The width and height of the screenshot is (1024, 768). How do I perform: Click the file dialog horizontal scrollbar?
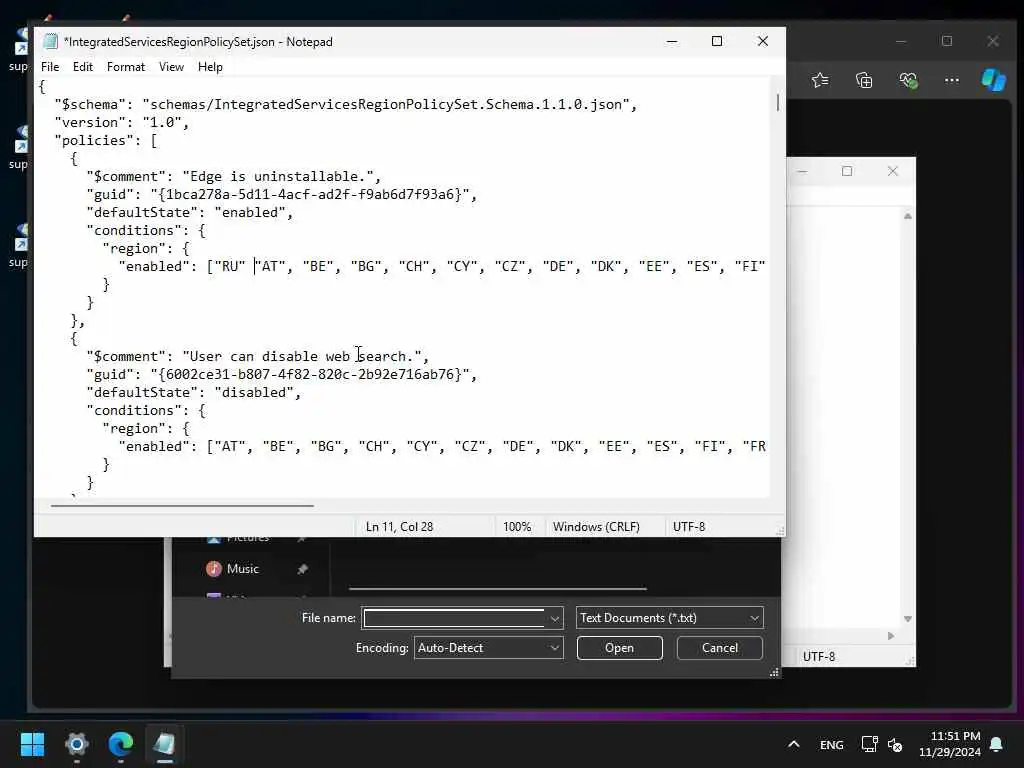coord(498,588)
